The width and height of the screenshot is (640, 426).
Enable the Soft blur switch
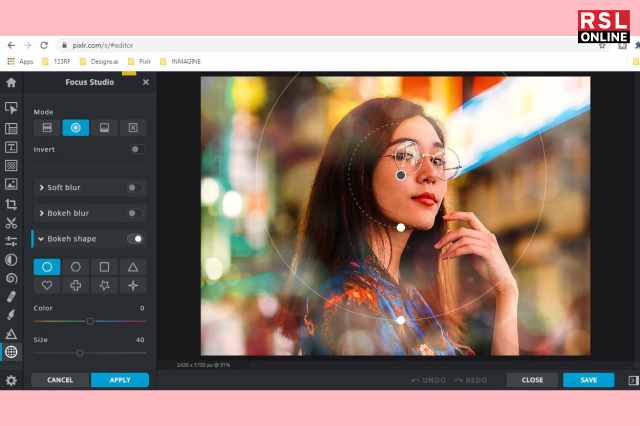(134, 188)
